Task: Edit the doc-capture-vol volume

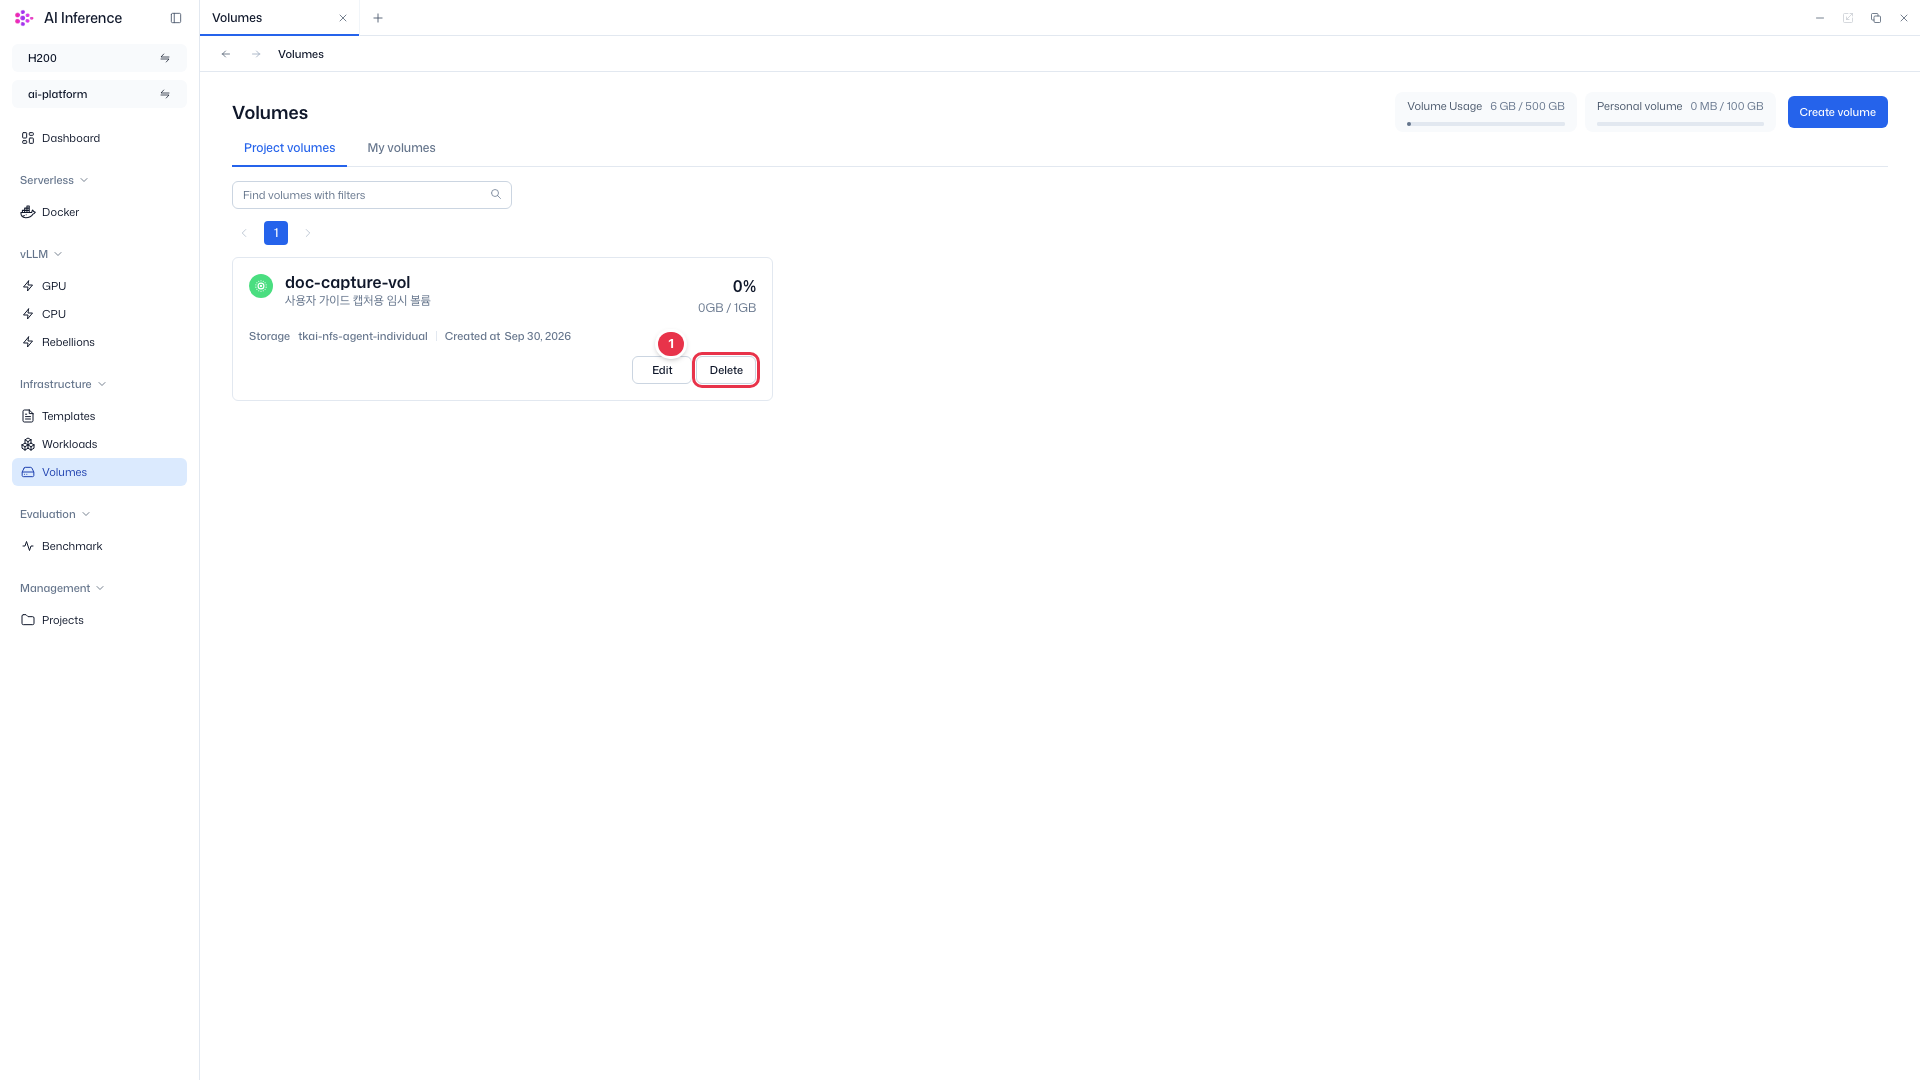Action: pyautogui.click(x=662, y=370)
